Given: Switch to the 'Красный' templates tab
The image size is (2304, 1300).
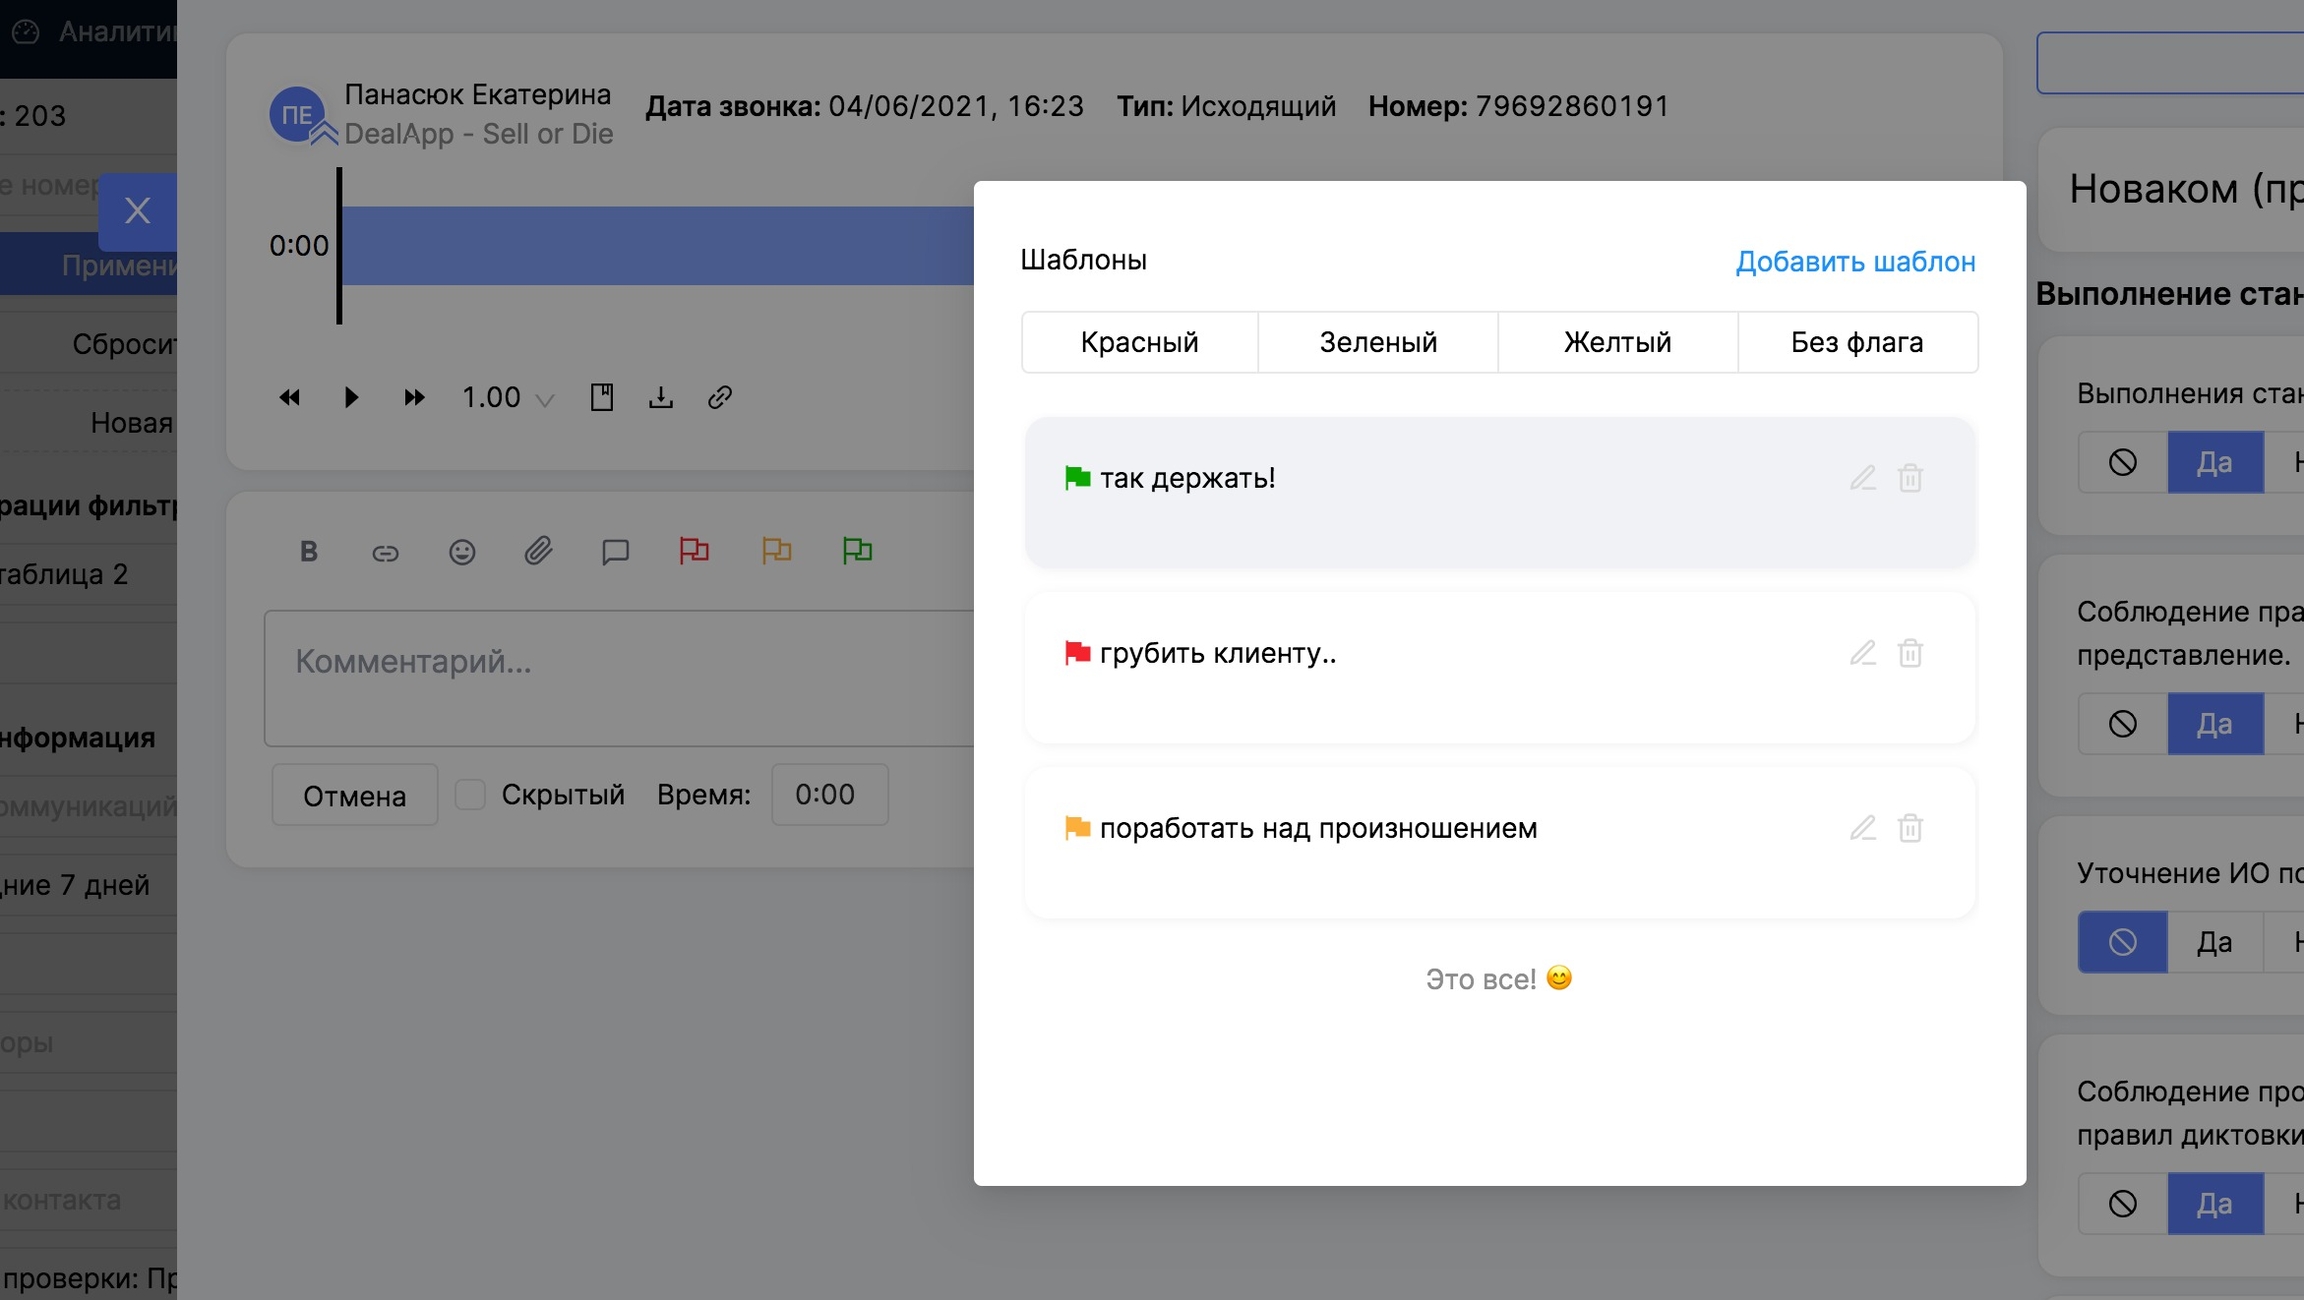Looking at the screenshot, I should coord(1139,342).
